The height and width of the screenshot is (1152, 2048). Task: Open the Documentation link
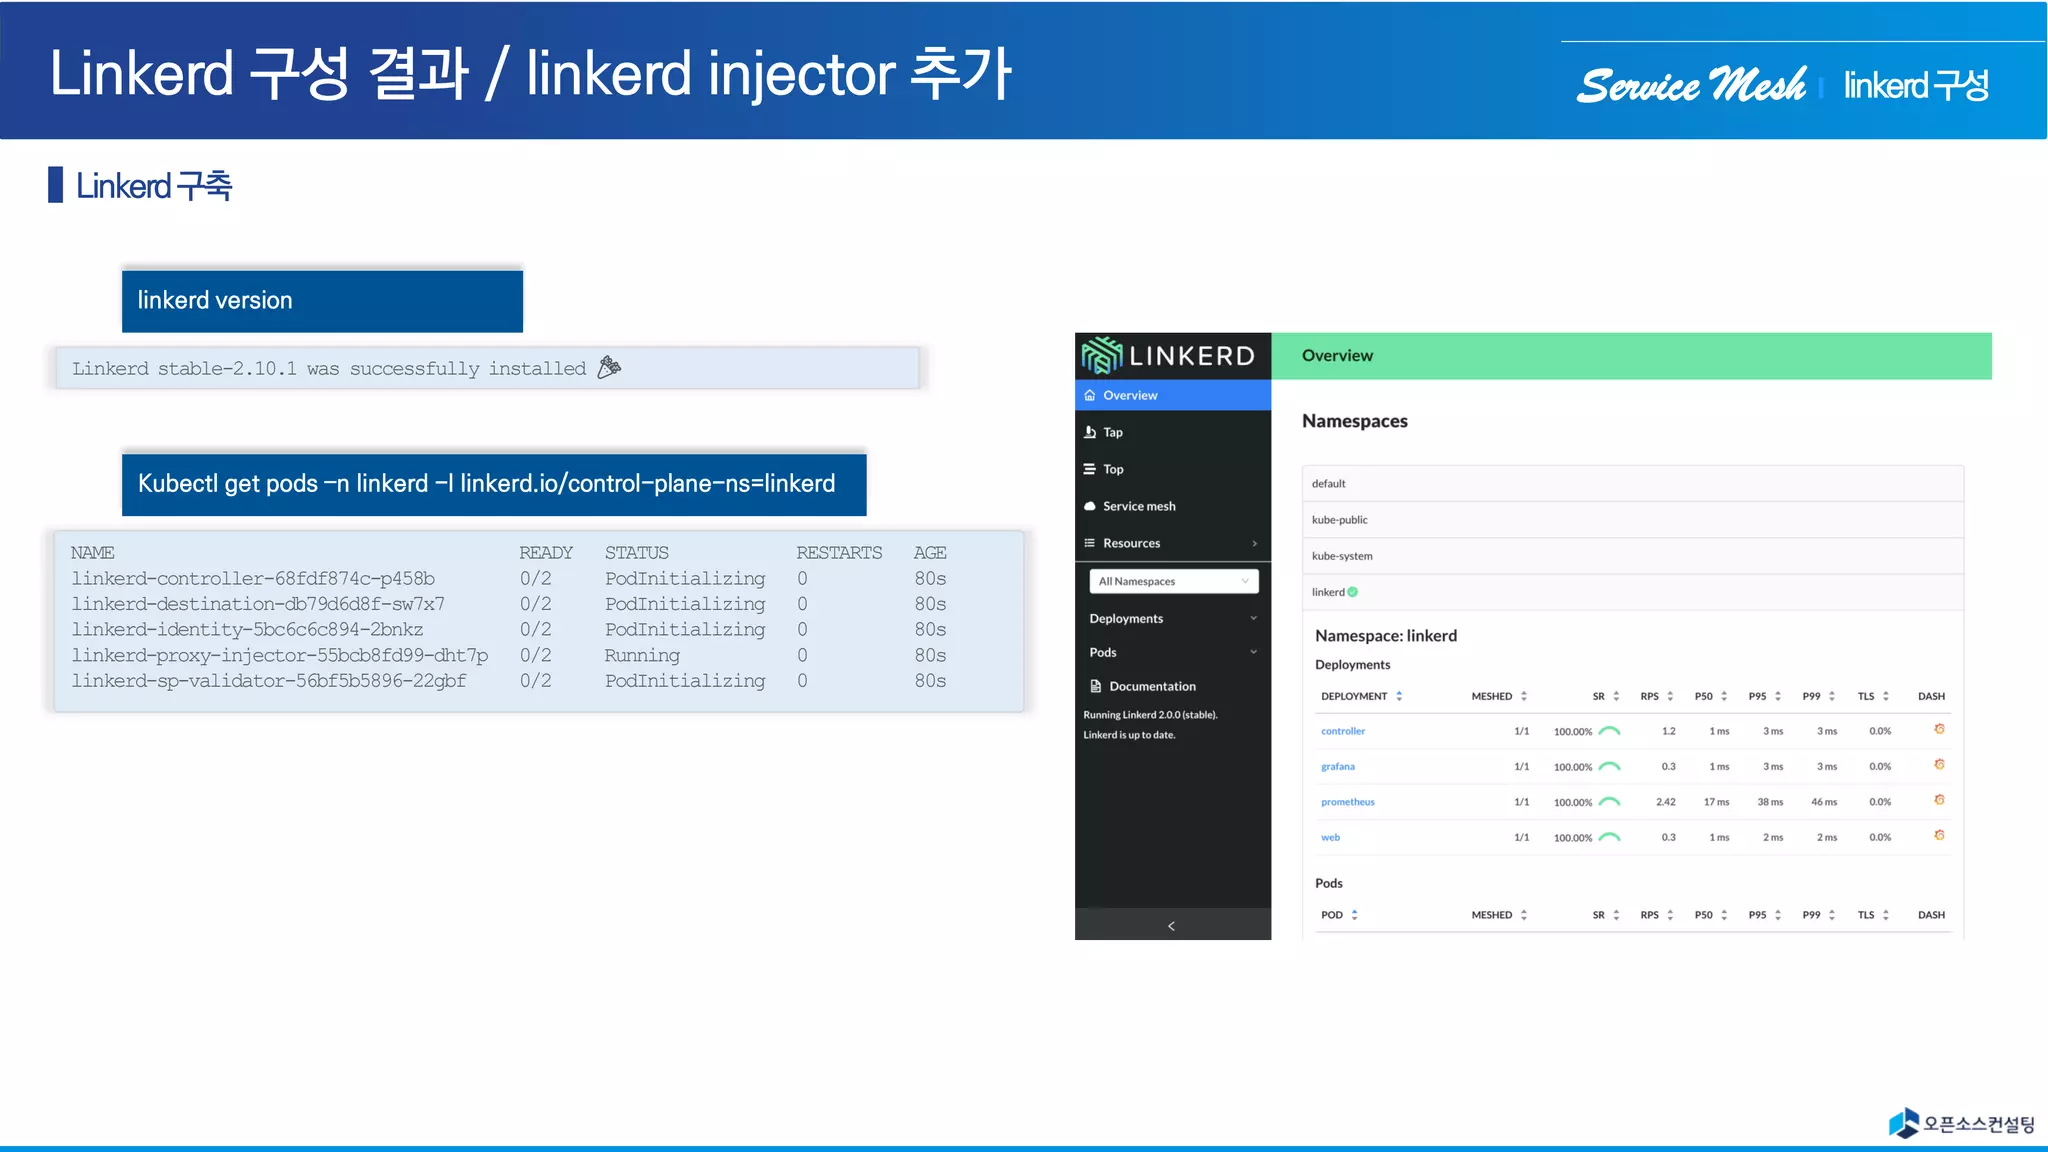(1152, 686)
